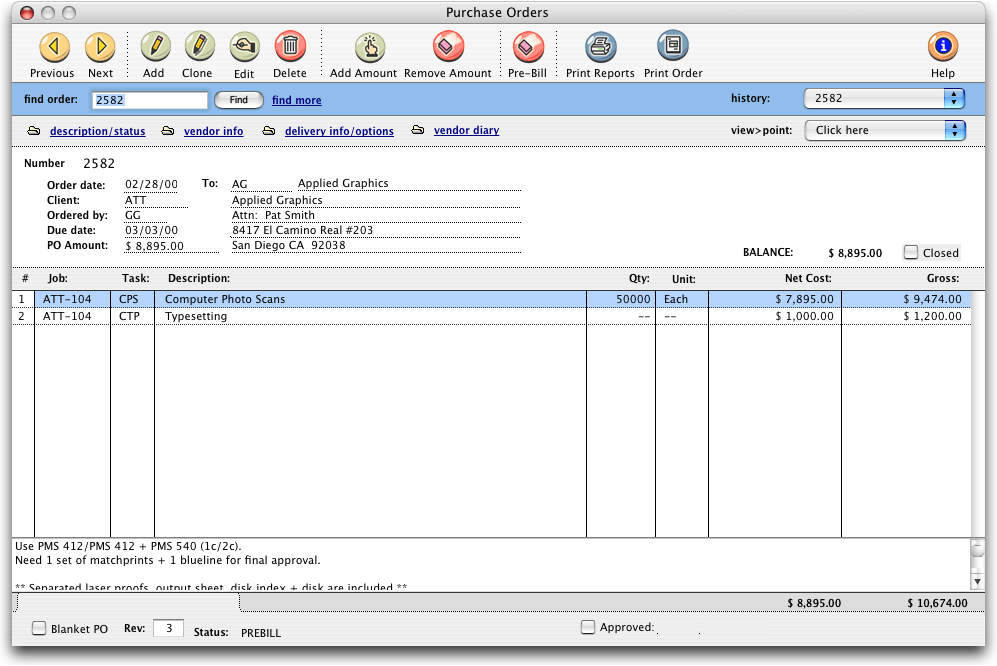Open the view>point Click here dropdown

(885, 130)
